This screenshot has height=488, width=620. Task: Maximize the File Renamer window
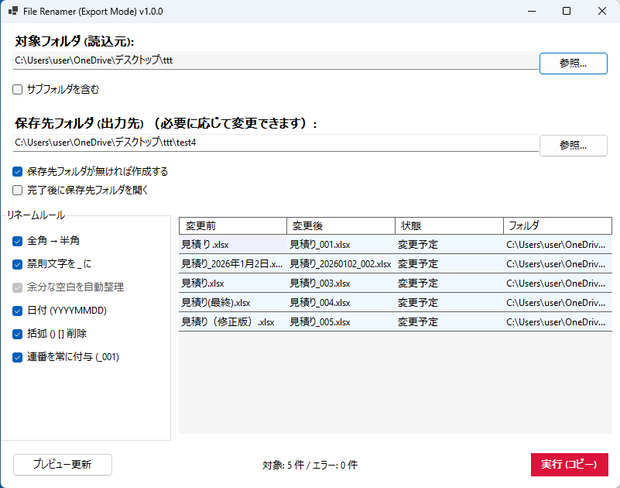[566, 11]
